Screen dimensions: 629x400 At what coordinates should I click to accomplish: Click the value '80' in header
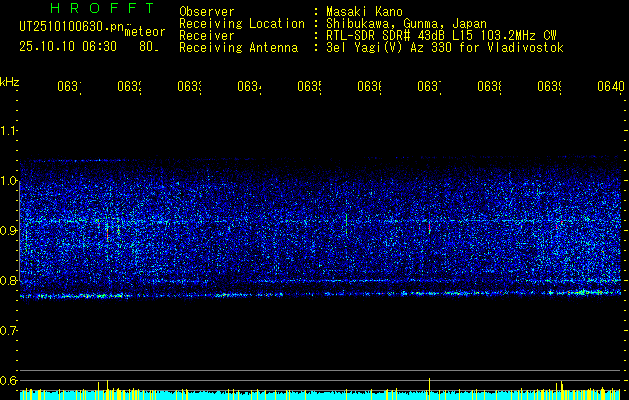click(148, 47)
